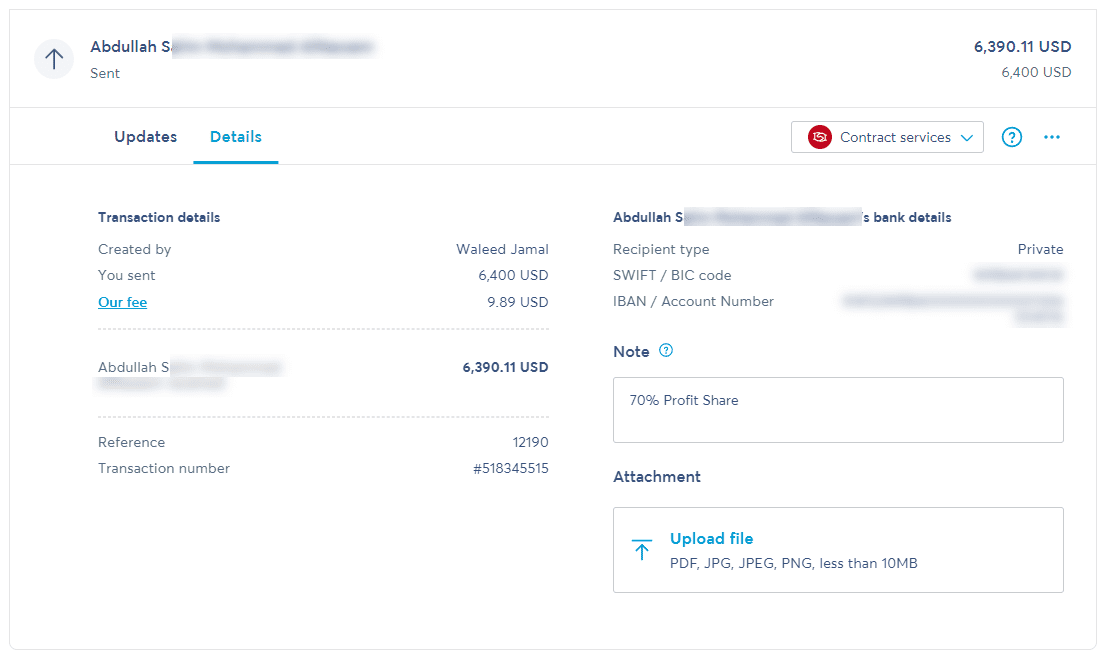This screenshot has width=1103, height=657.
Task: Open the help question mark icon
Action: pyautogui.click(x=1012, y=137)
